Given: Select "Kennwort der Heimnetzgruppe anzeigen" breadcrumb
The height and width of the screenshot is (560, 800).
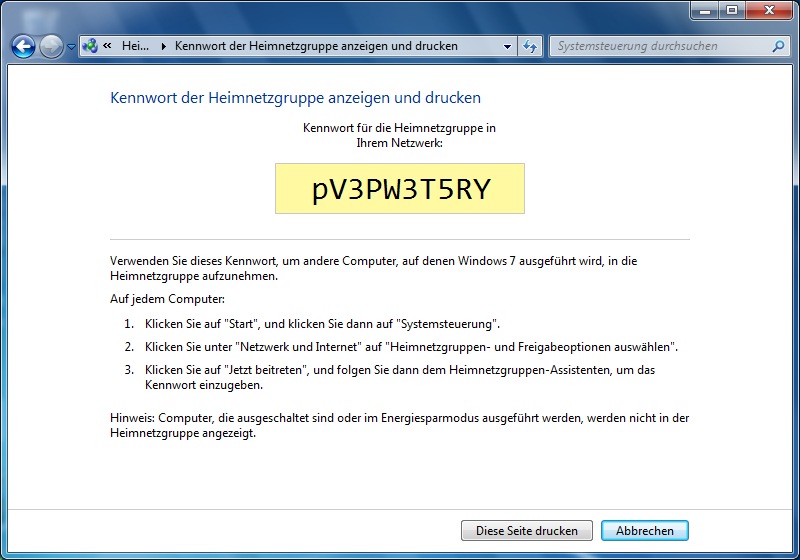Looking at the screenshot, I should [315, 46].
